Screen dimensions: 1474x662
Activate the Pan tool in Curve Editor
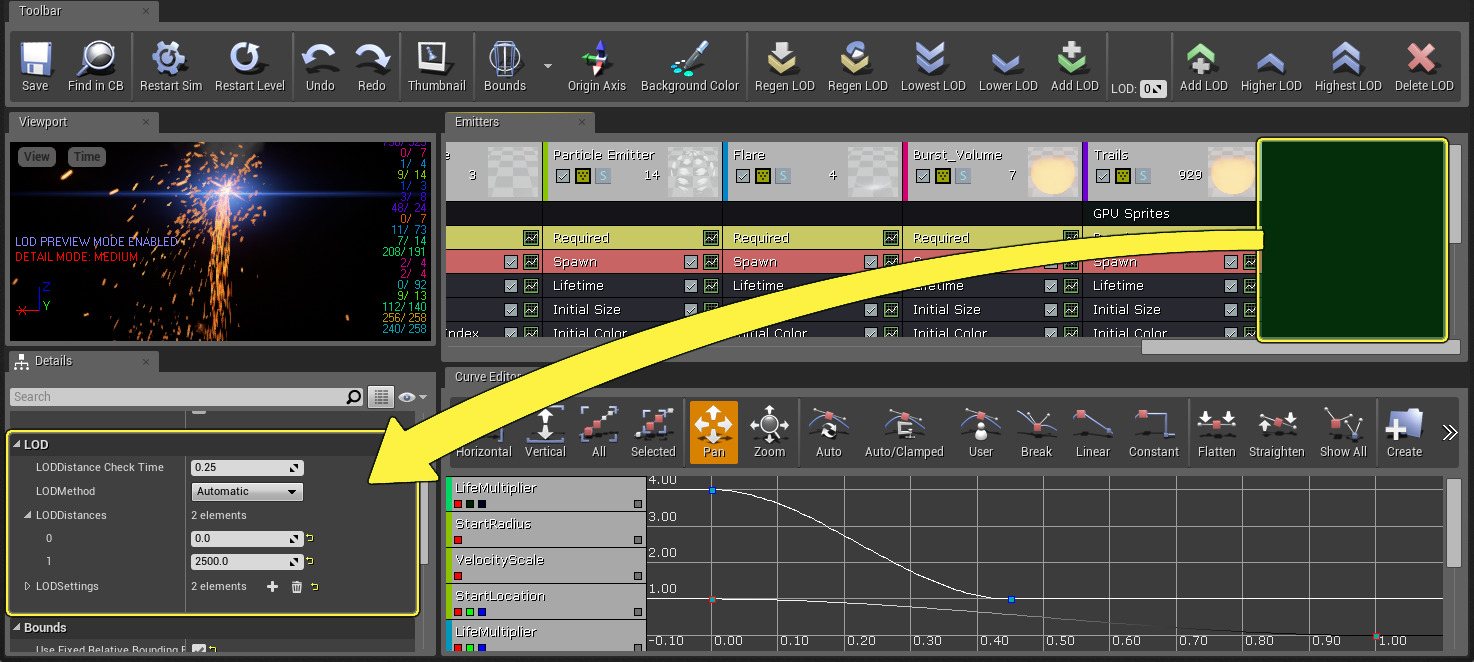tap(713, 432)
